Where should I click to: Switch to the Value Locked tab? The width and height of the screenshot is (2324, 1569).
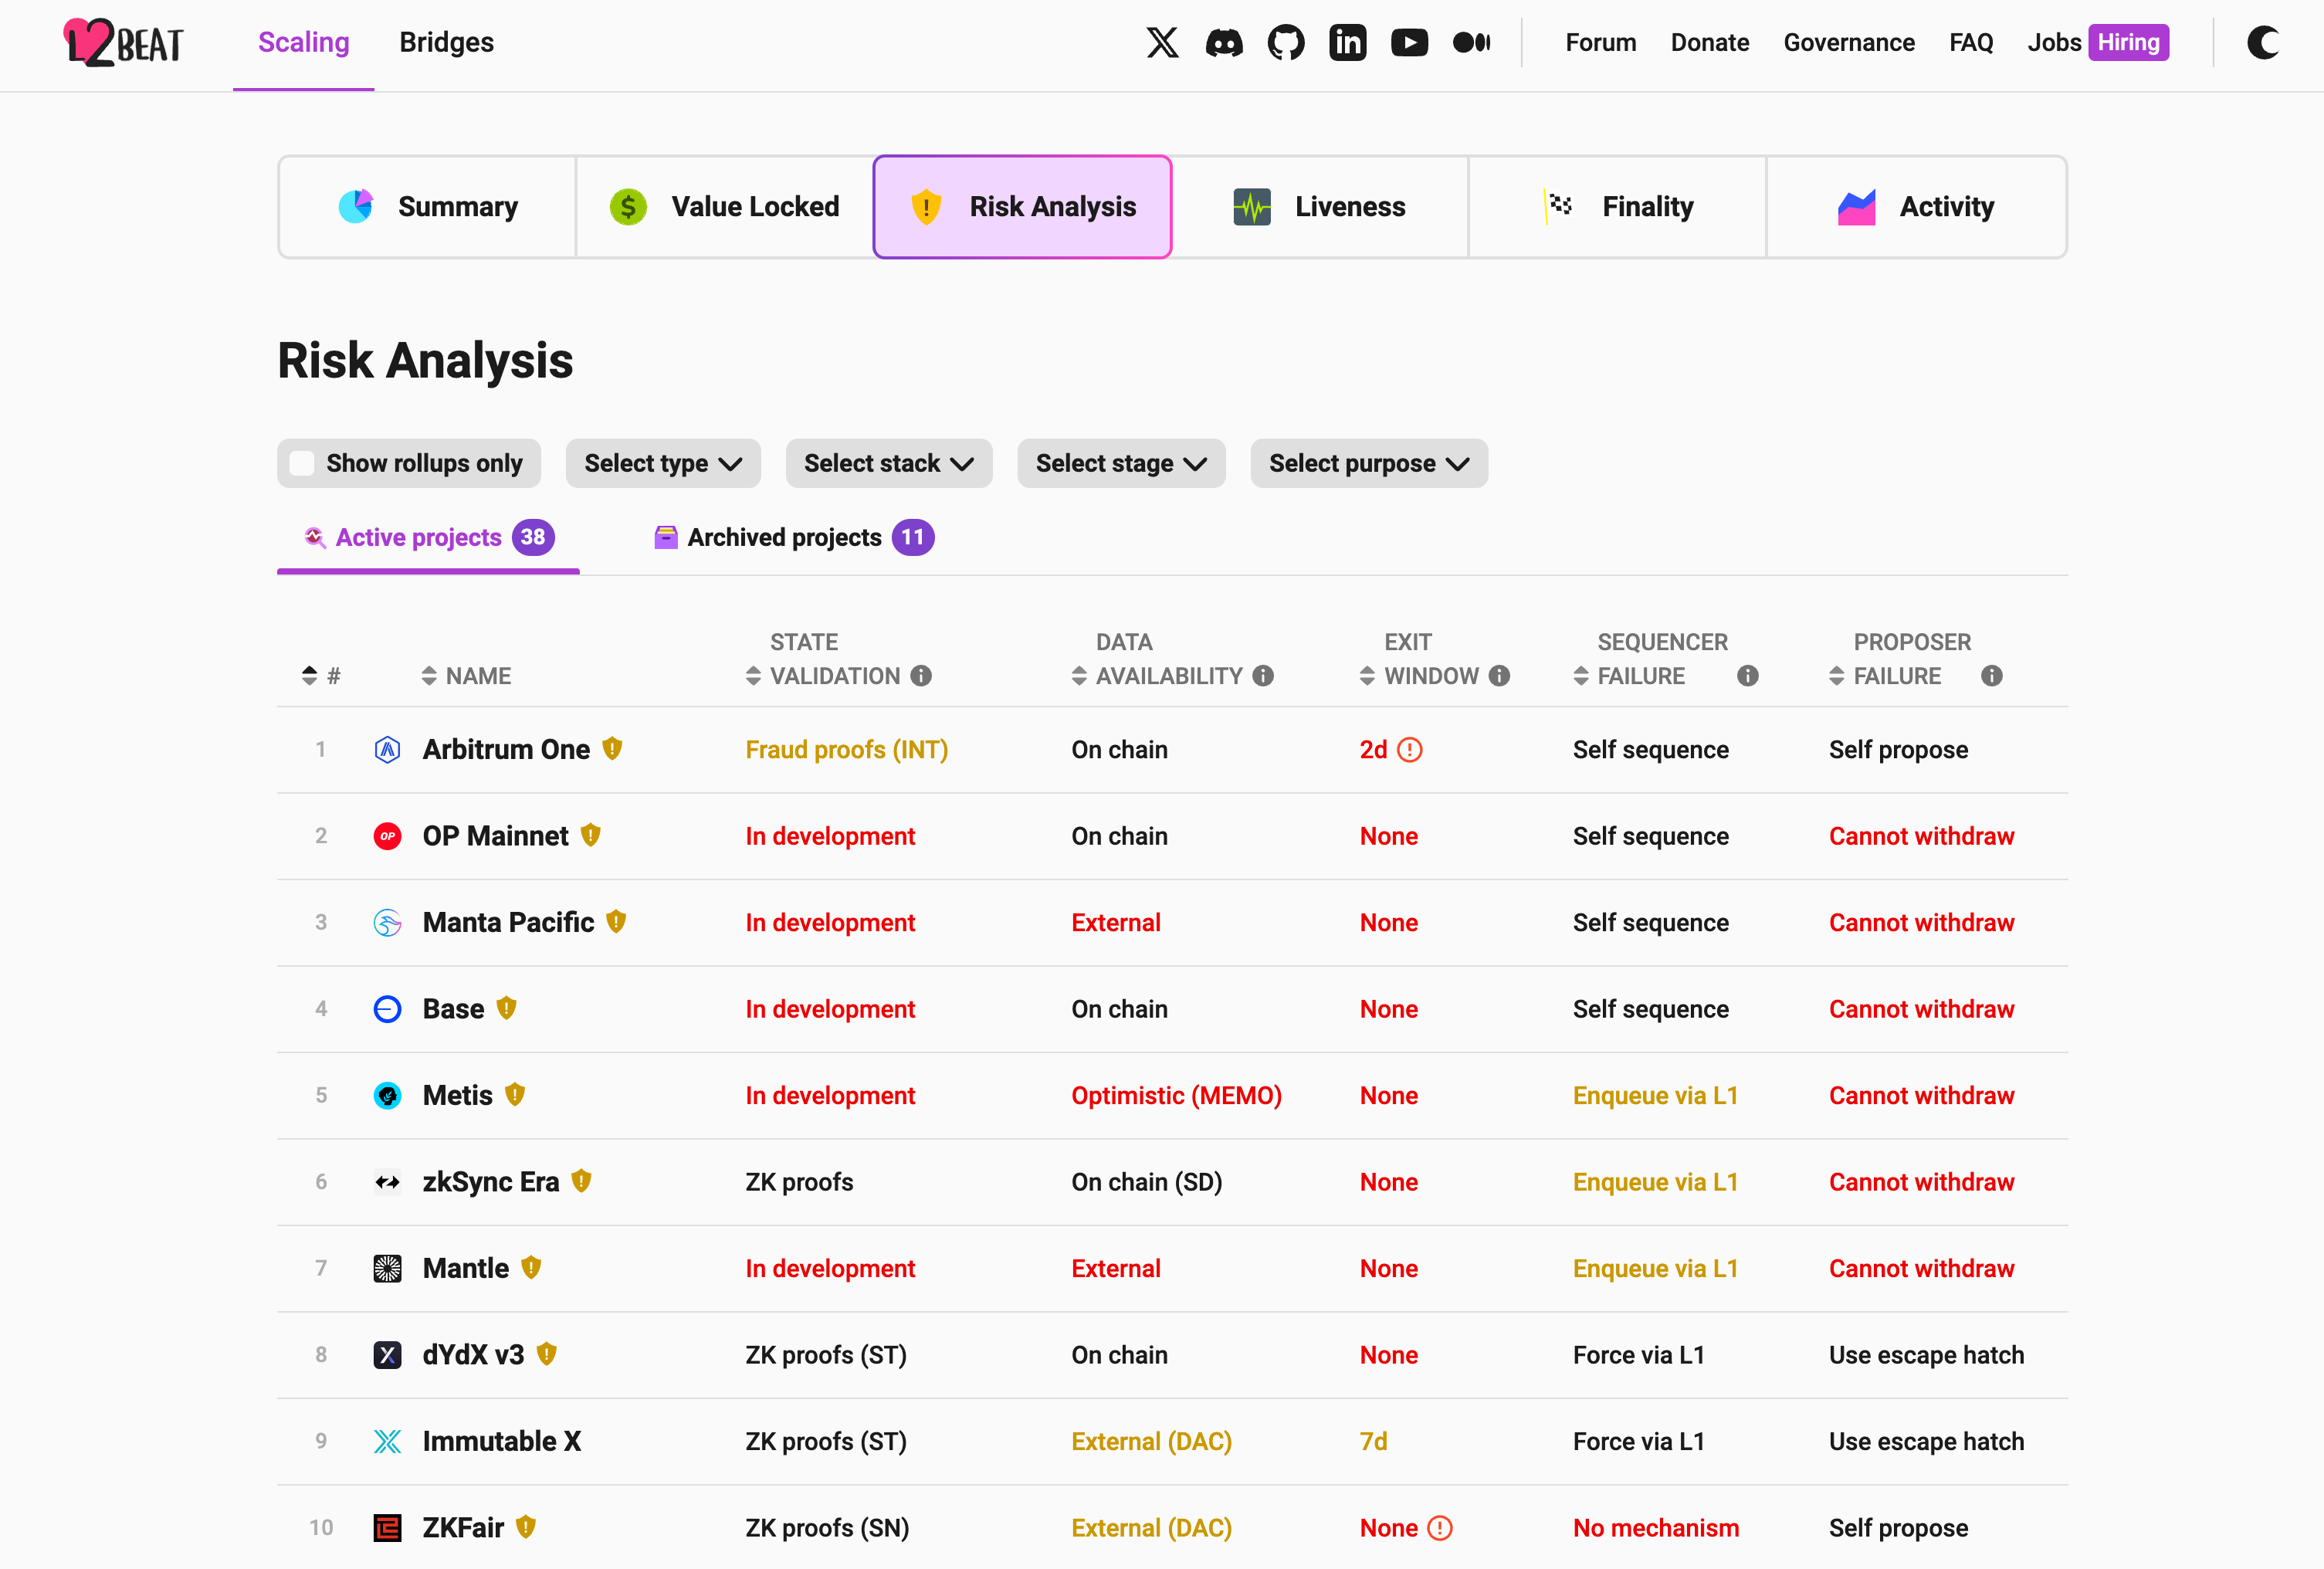(x=725, y=207)
